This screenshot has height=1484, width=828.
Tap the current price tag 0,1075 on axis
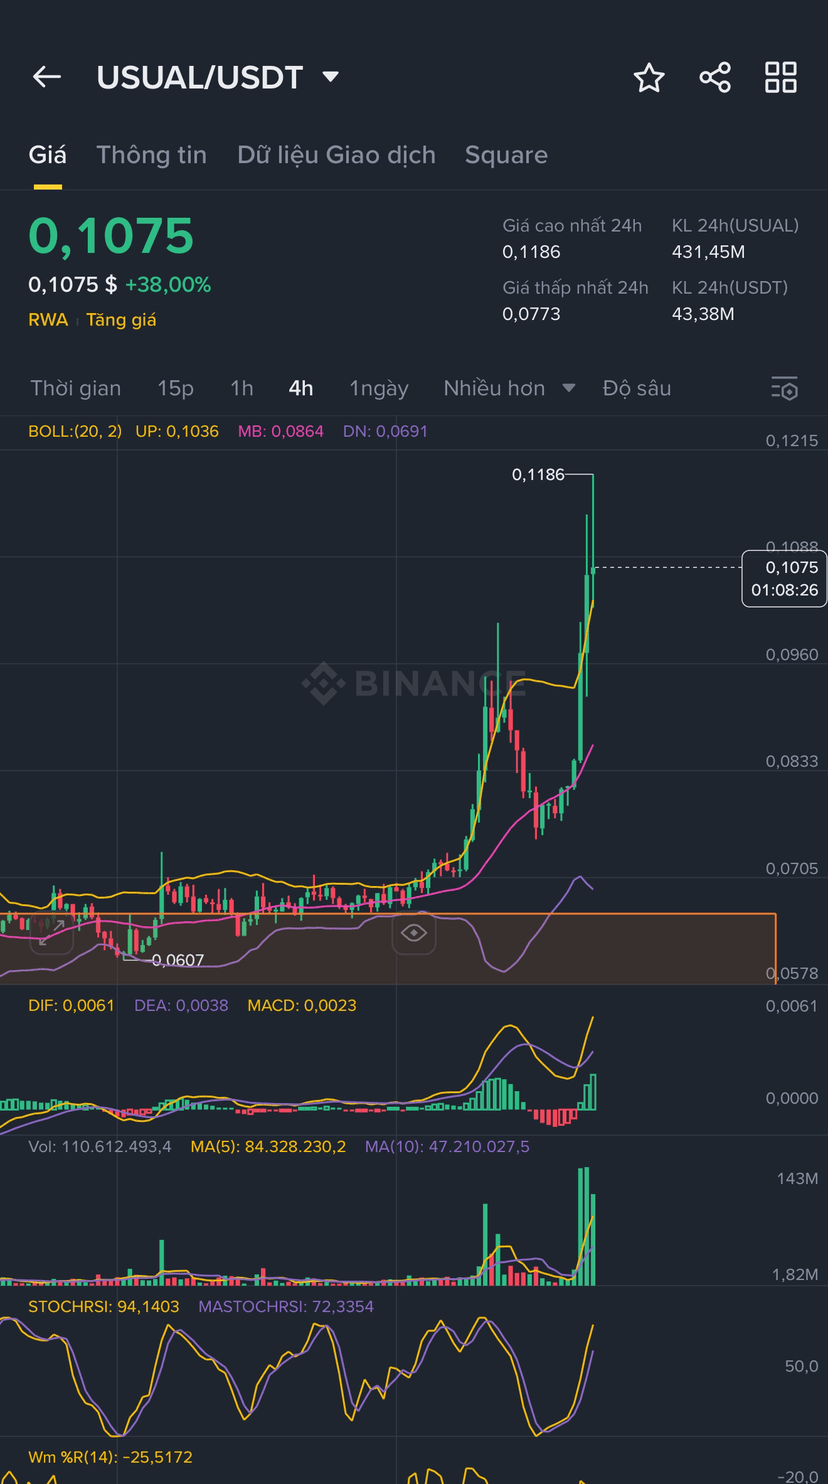785,578
